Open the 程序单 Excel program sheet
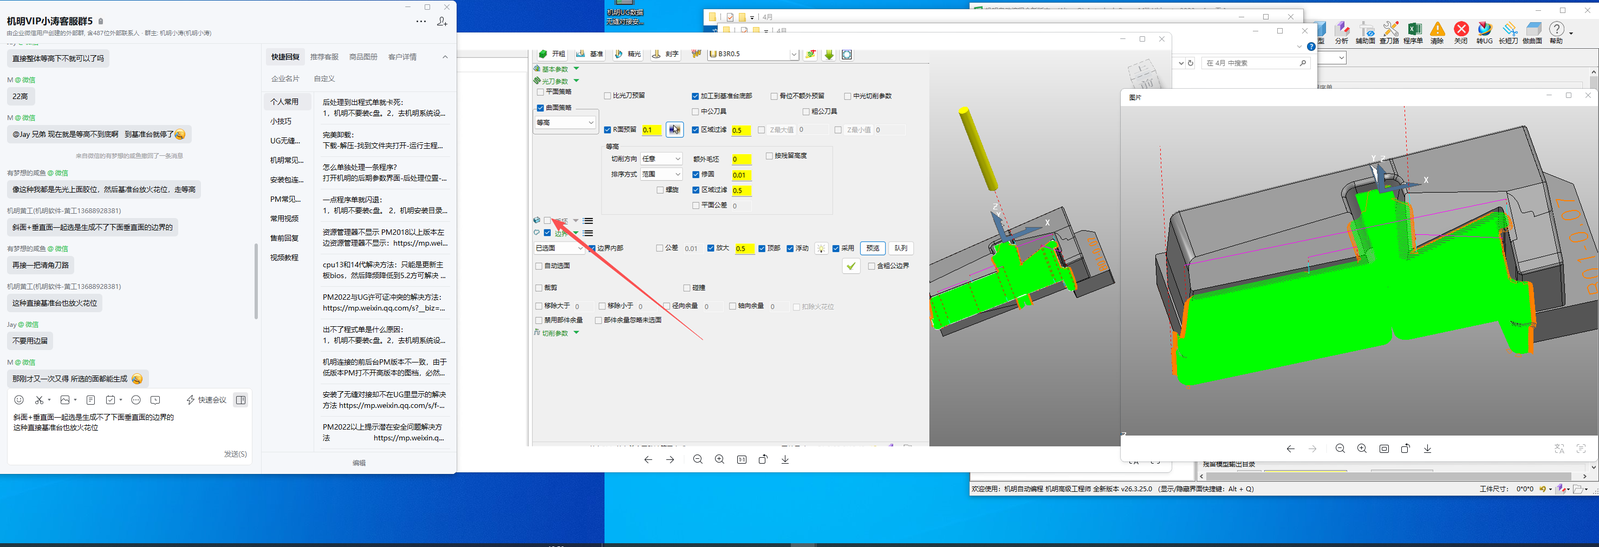This screenshot has width=1599, height=547. click(1413, 33)
